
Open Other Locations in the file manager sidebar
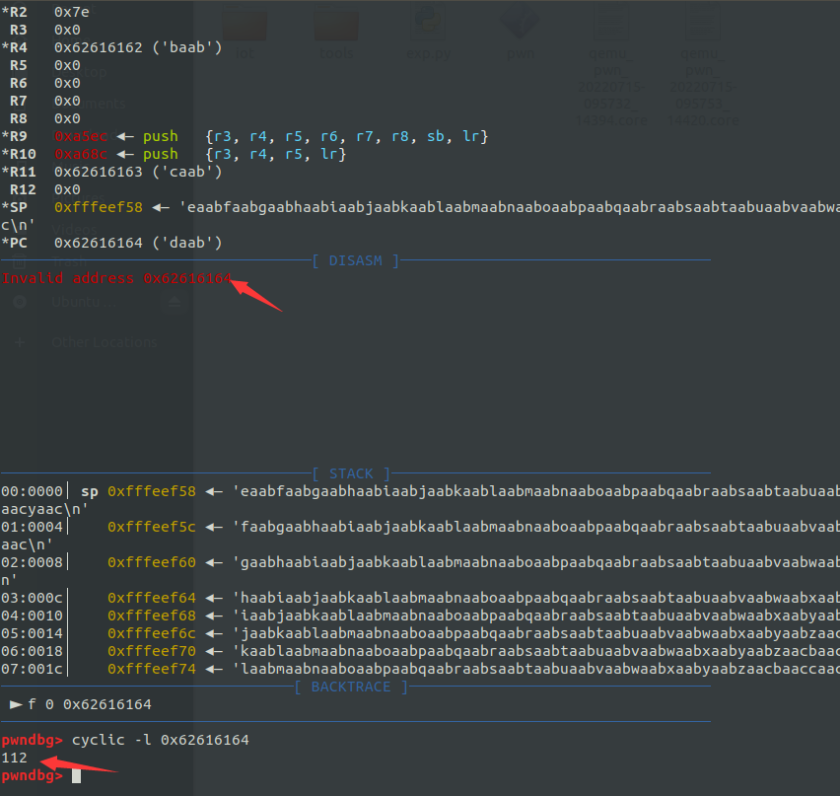click(104, 342)
